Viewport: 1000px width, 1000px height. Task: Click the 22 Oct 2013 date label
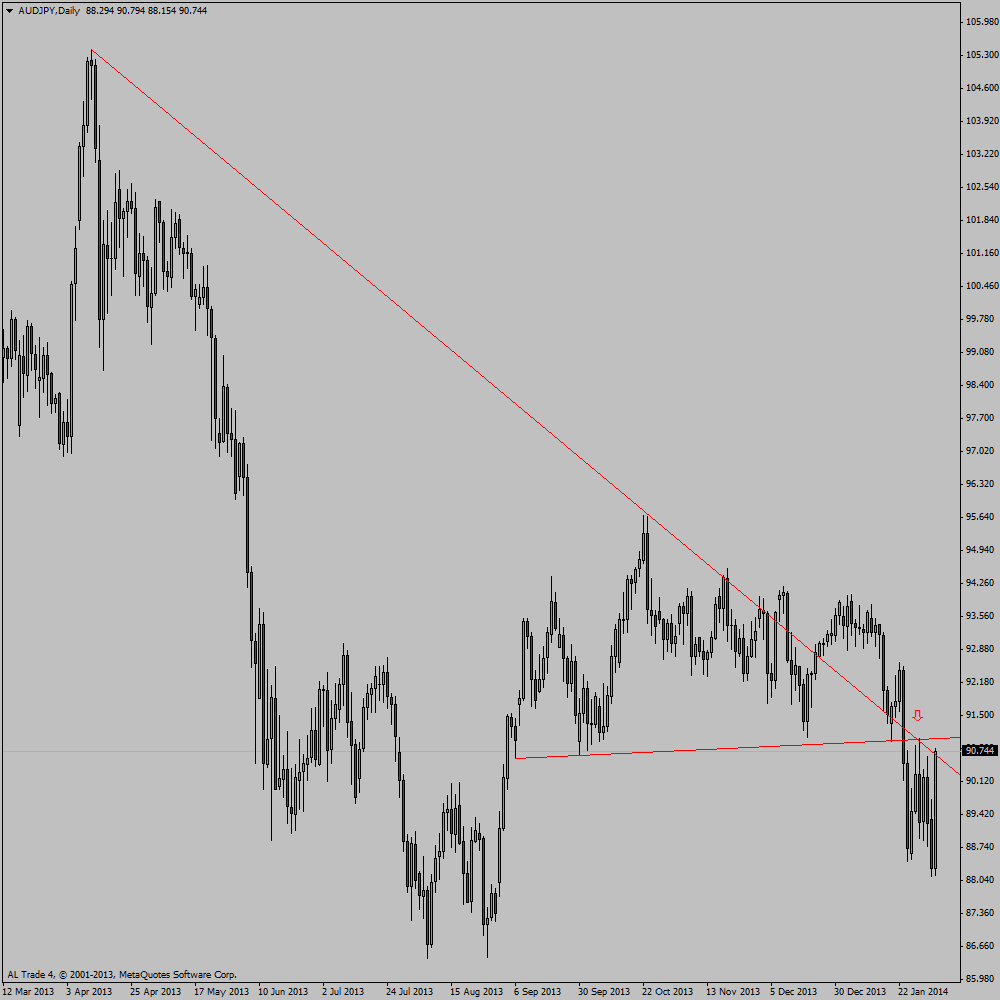667,992
